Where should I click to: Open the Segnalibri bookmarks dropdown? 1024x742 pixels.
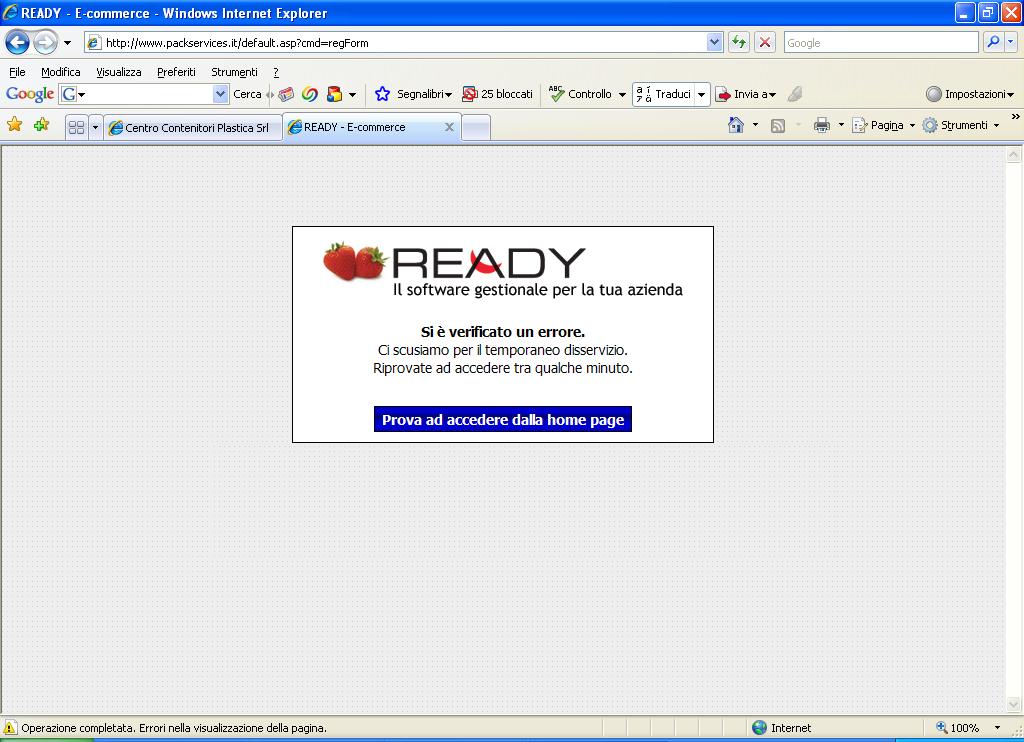tap(413, 94)
